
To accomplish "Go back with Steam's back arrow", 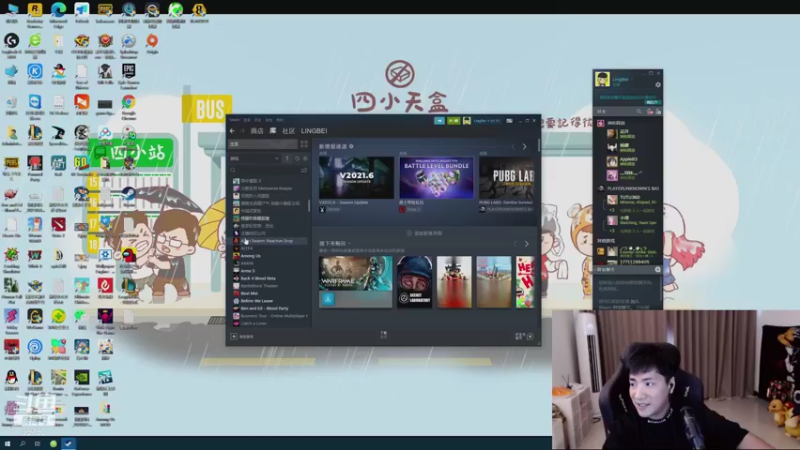I will tap(232, 131).
